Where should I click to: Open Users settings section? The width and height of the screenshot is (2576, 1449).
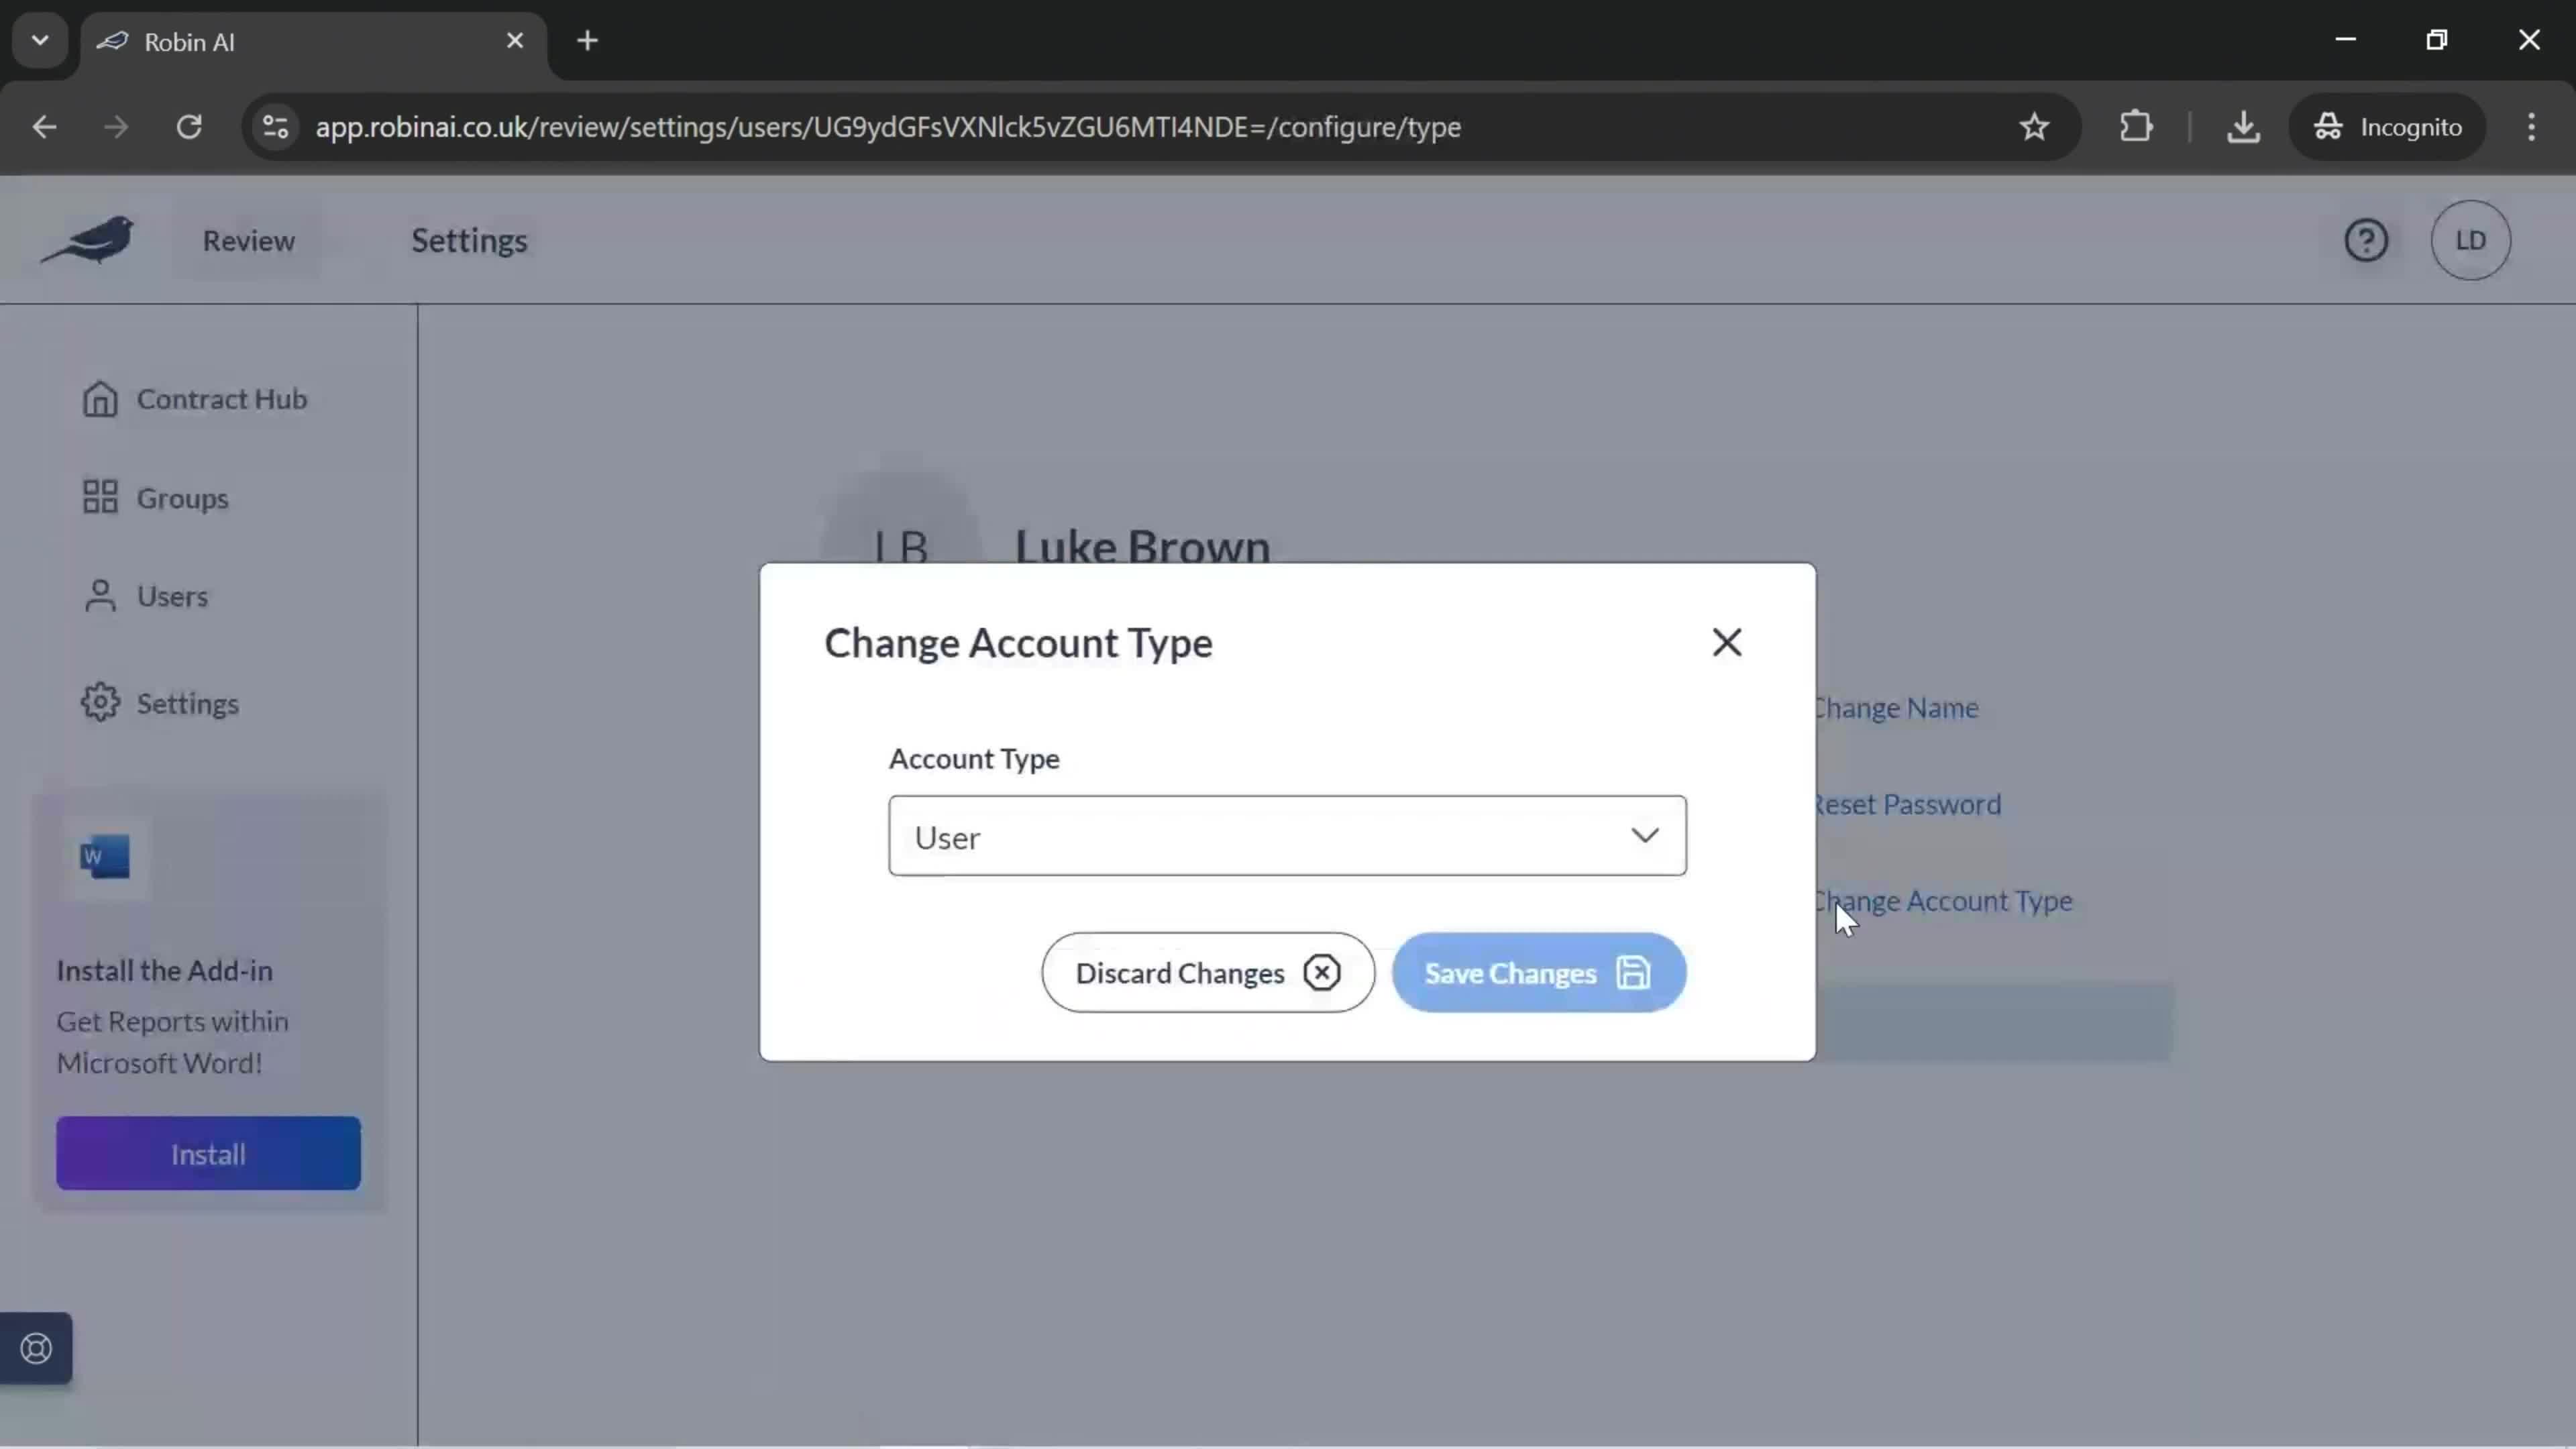click(x=172, y=594)
